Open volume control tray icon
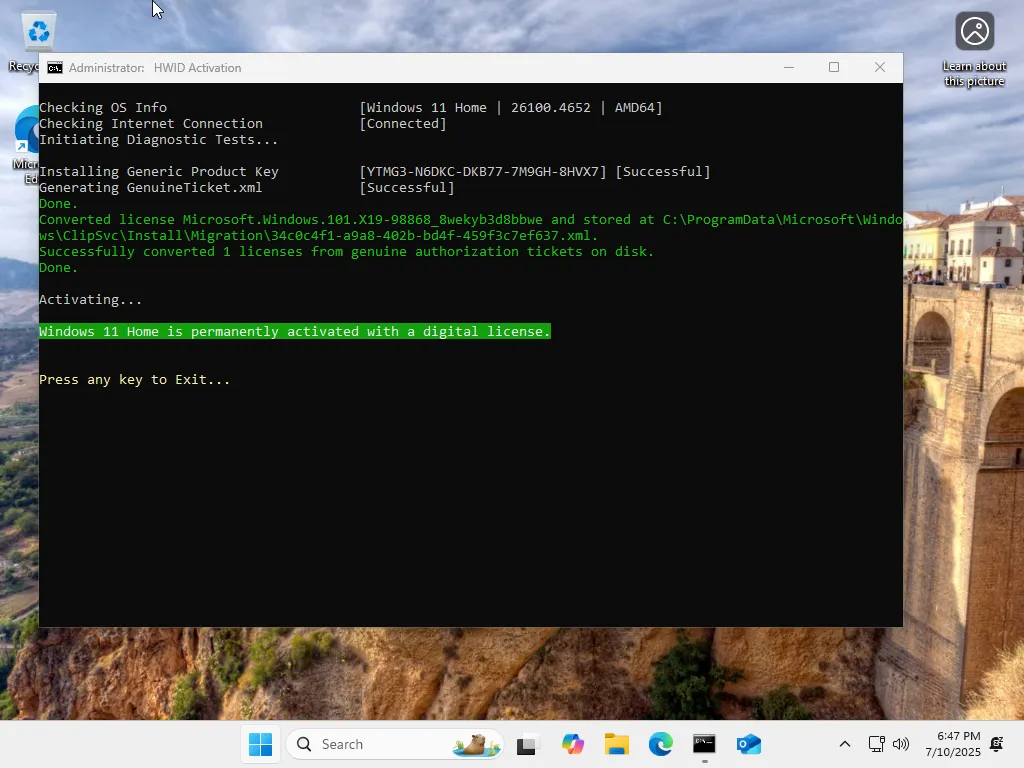This screenshot has width=1024, height=768. 901,744
